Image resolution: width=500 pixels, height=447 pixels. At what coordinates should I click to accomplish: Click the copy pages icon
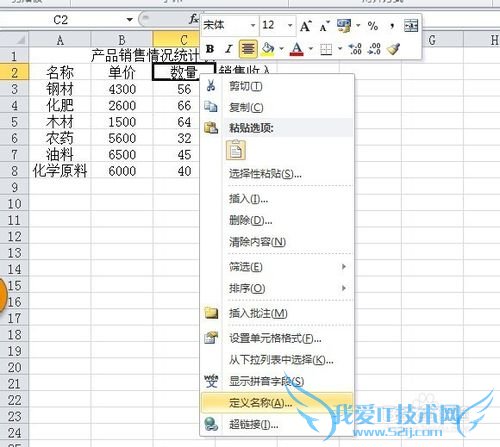(x=211, y=107)
